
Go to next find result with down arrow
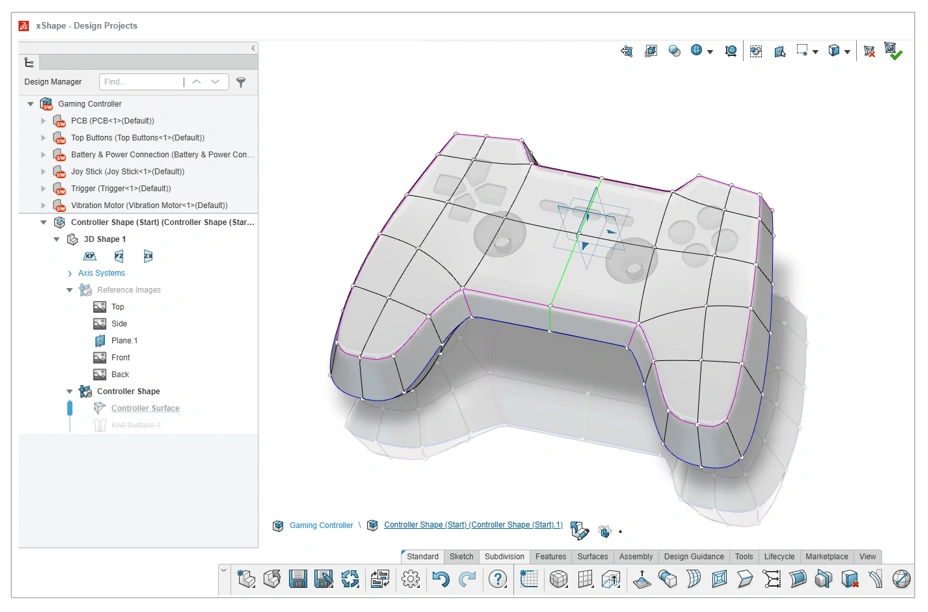[x=215, y=82]
